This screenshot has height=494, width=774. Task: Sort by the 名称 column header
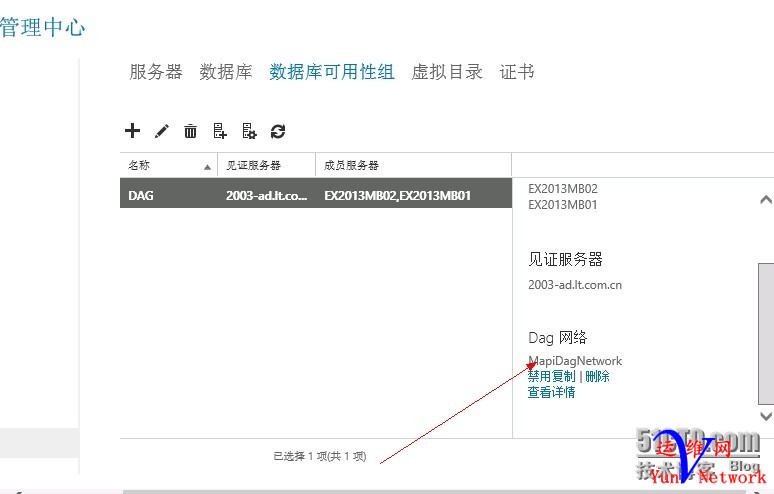click(x=169, y=165)
